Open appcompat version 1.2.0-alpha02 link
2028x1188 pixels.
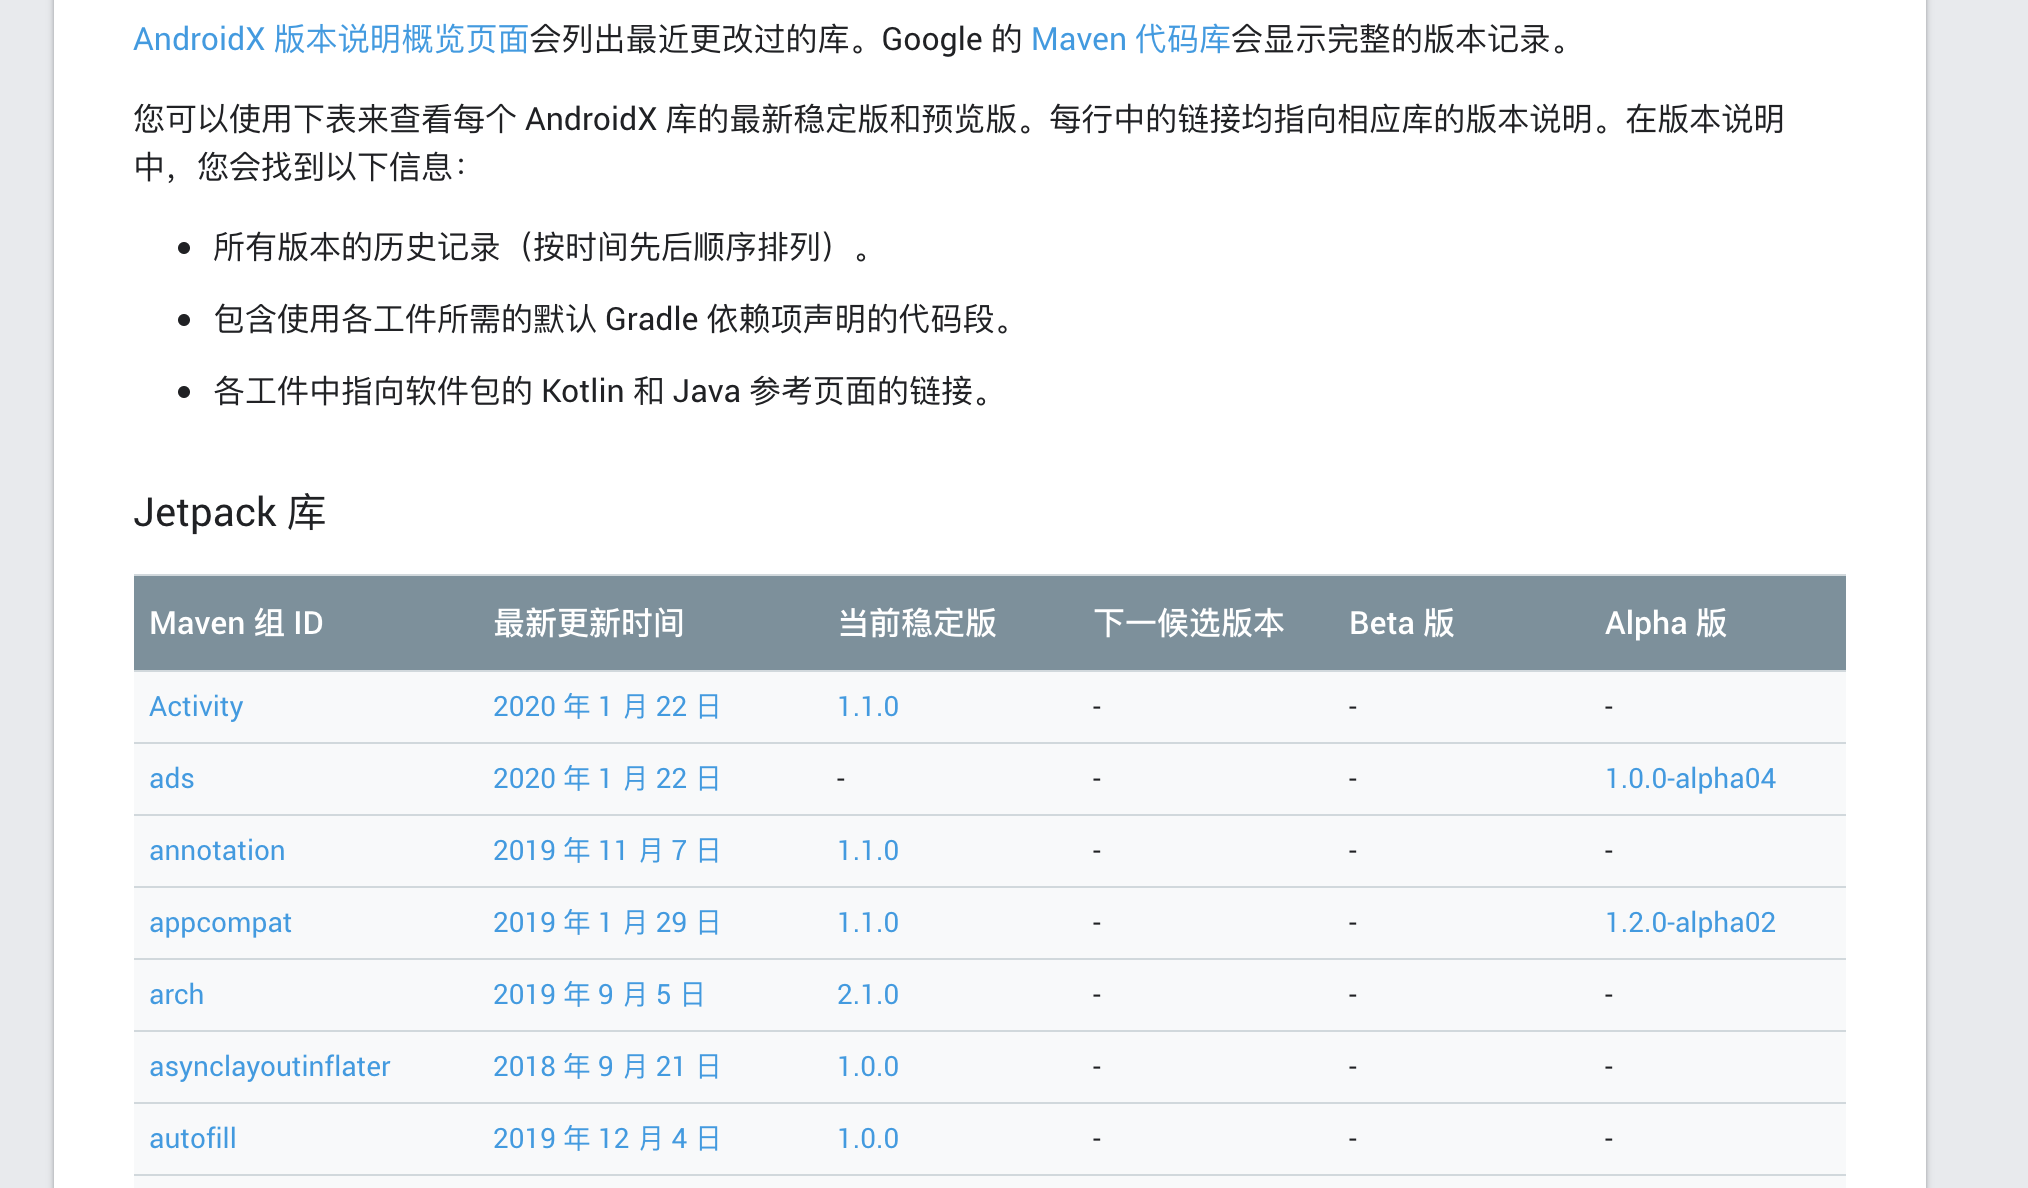pos(1689,922)
